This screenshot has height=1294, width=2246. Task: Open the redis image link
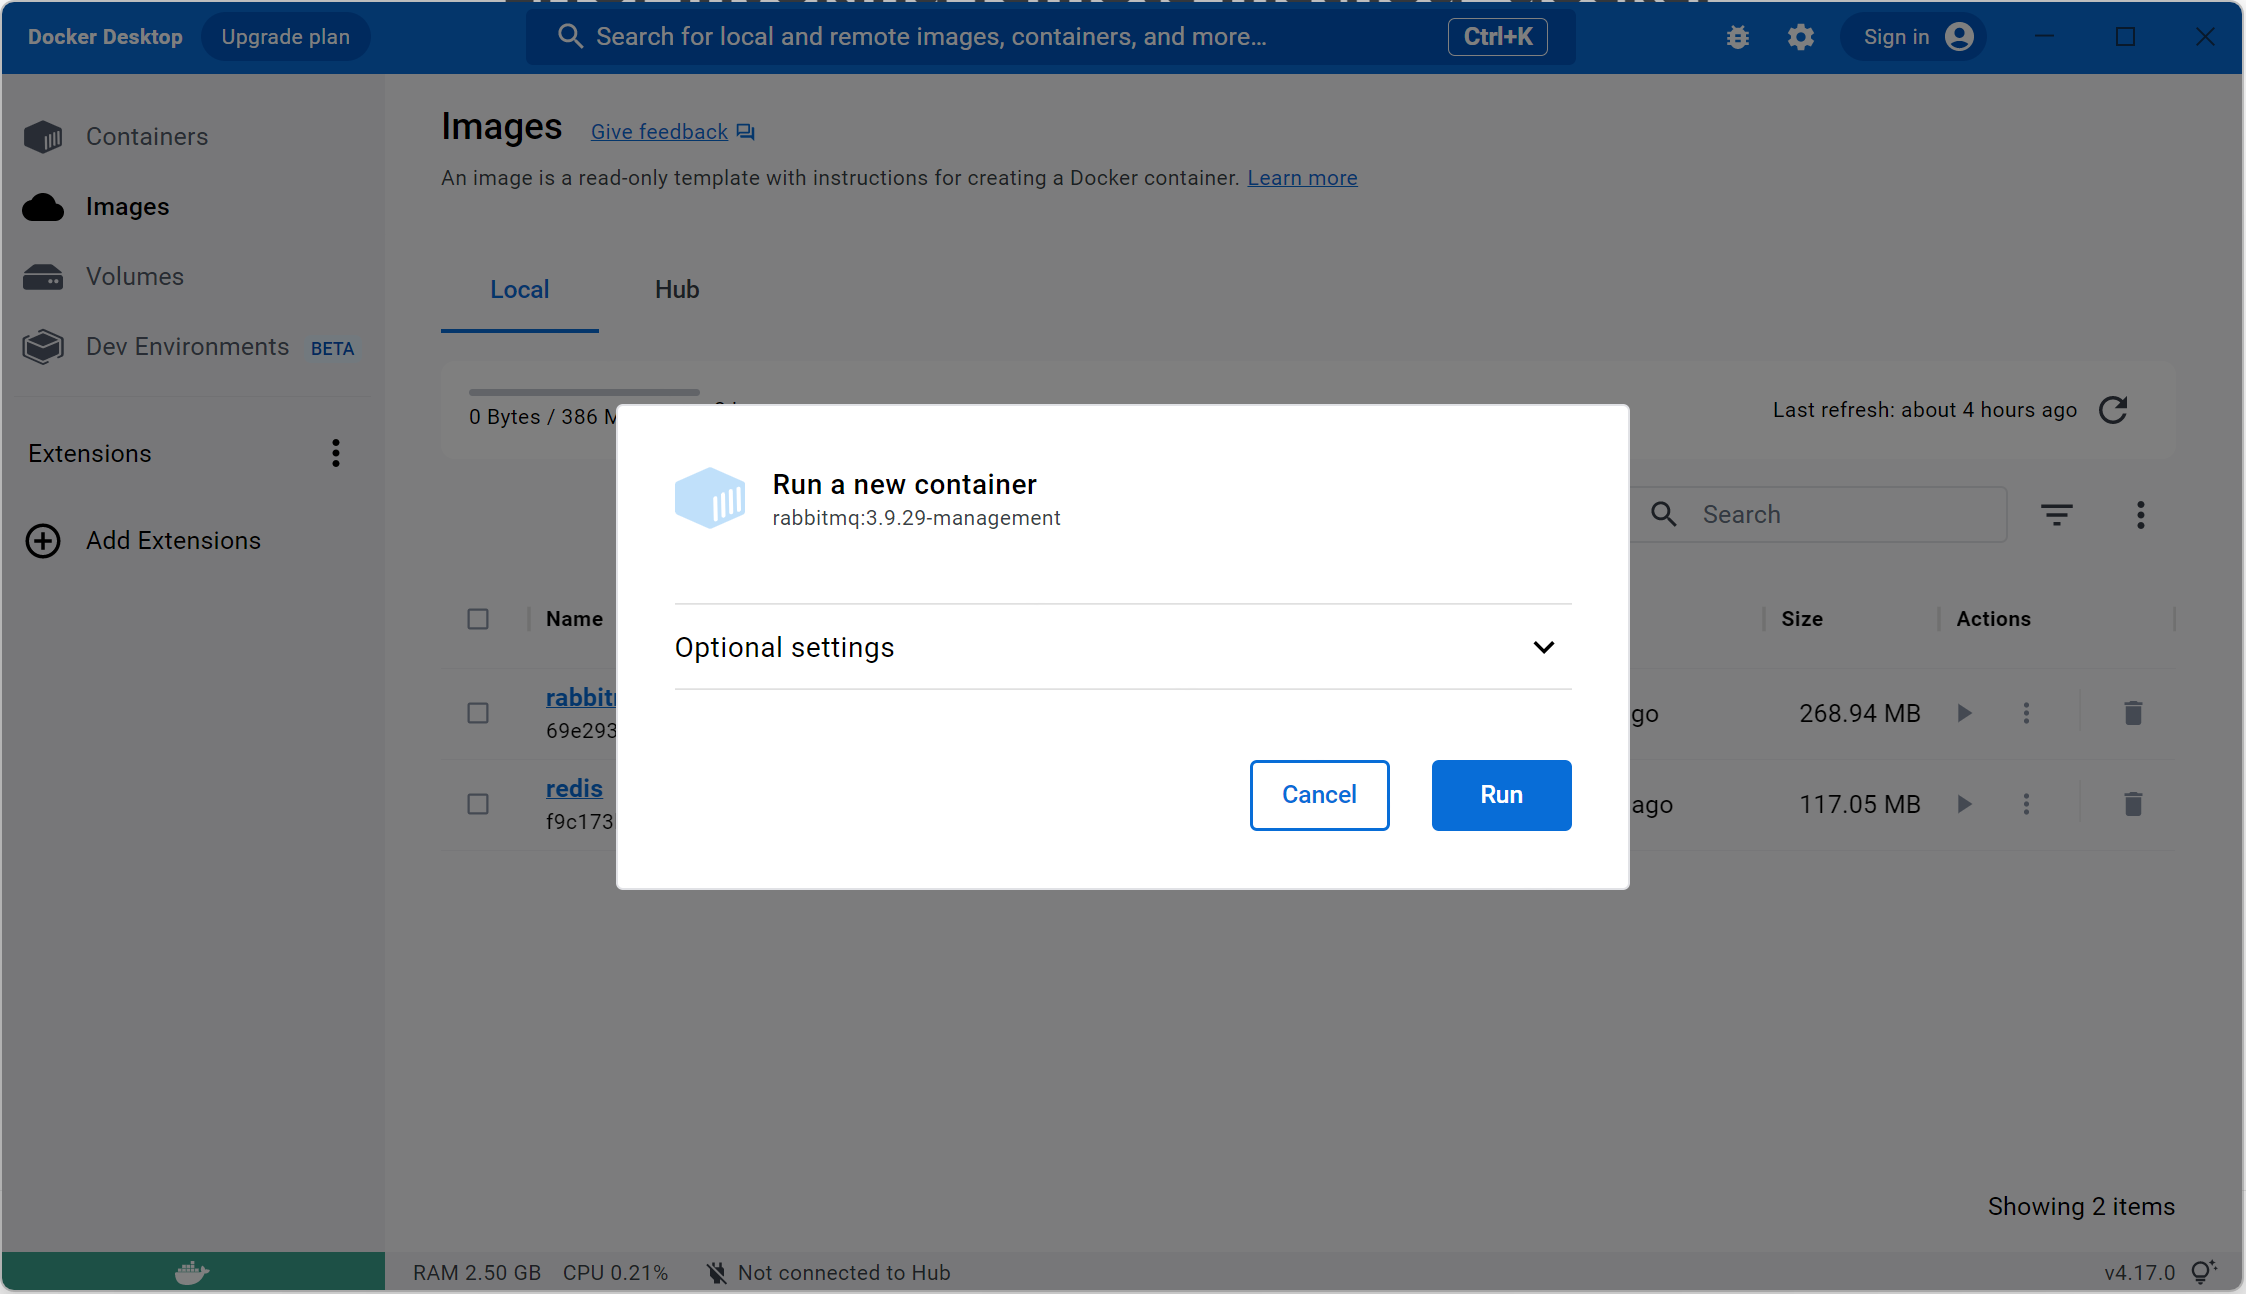coord(574,789)
